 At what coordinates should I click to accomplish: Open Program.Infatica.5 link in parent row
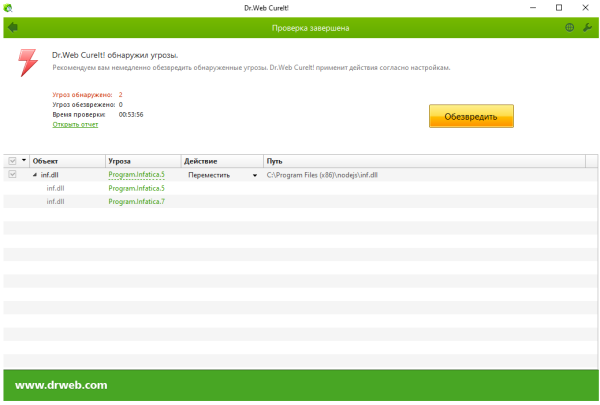click(136, 175)
